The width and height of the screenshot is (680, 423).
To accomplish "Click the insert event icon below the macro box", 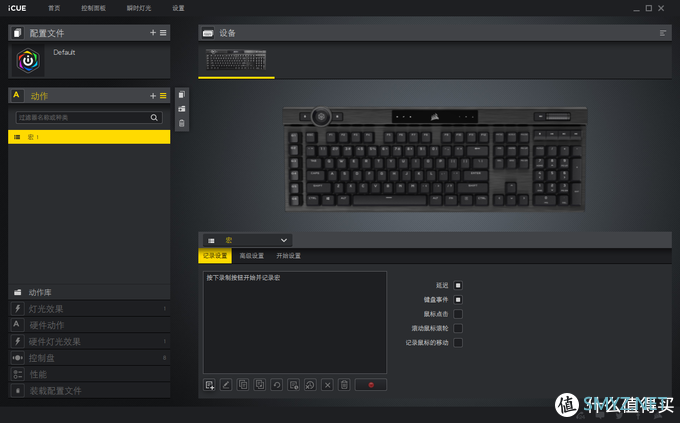I will tap(209, 385).
